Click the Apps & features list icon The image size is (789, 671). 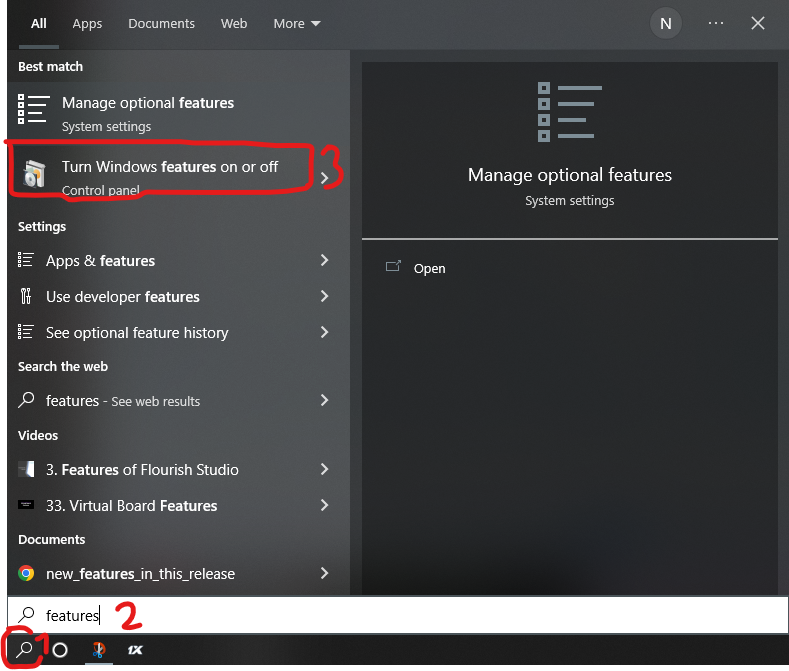pos(26,260)
